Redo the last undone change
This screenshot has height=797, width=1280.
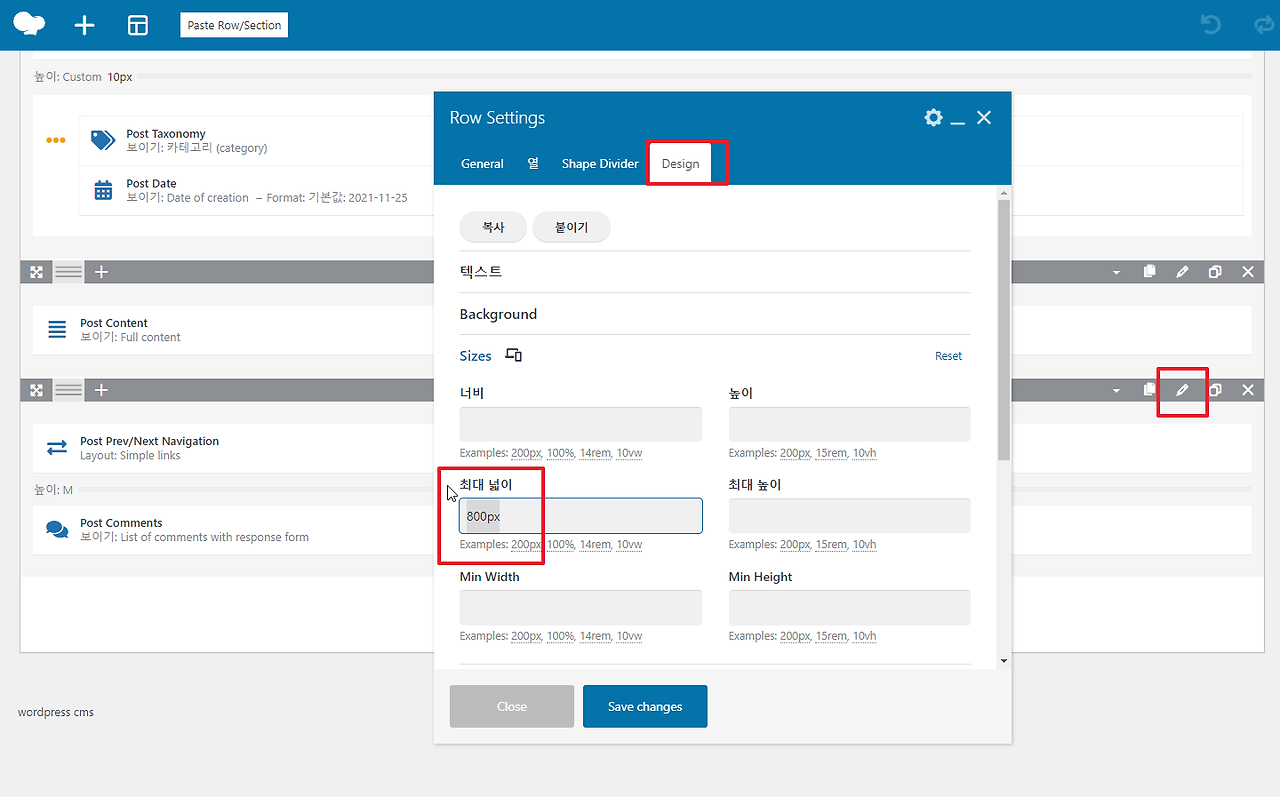point(1264,25)
